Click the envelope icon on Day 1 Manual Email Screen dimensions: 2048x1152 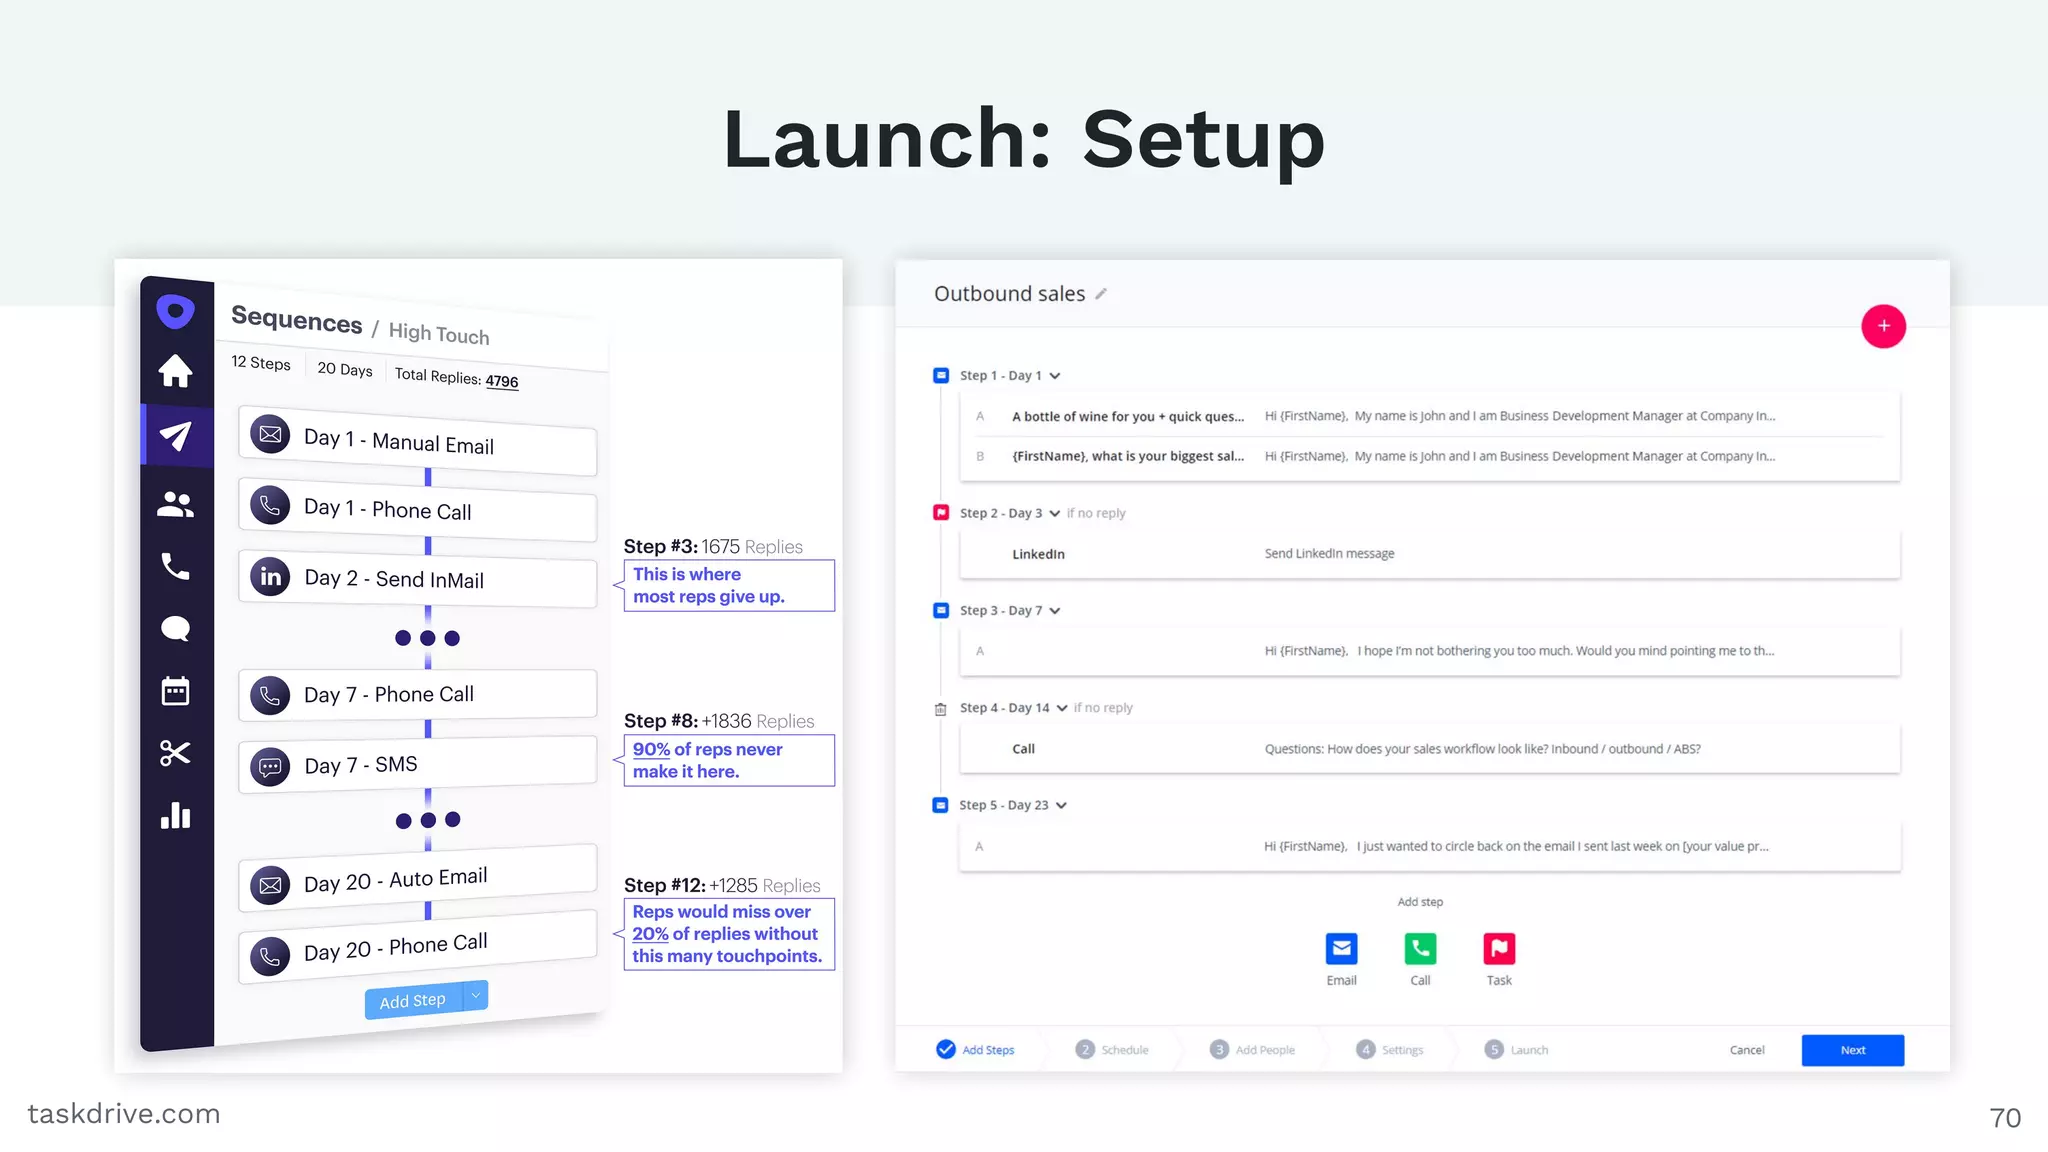pos(270,434)
